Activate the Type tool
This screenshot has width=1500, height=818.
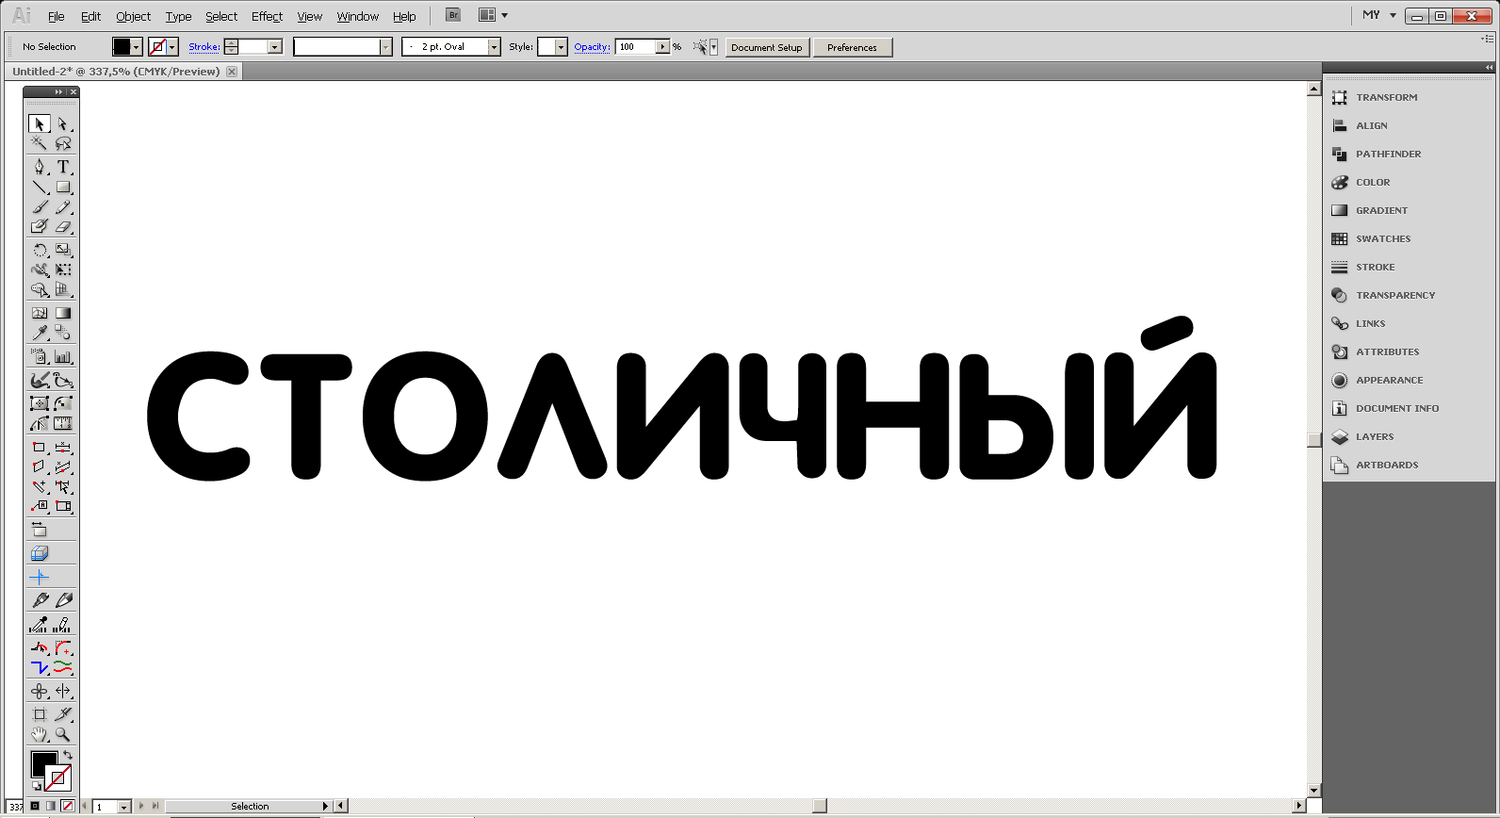point(63,167)
